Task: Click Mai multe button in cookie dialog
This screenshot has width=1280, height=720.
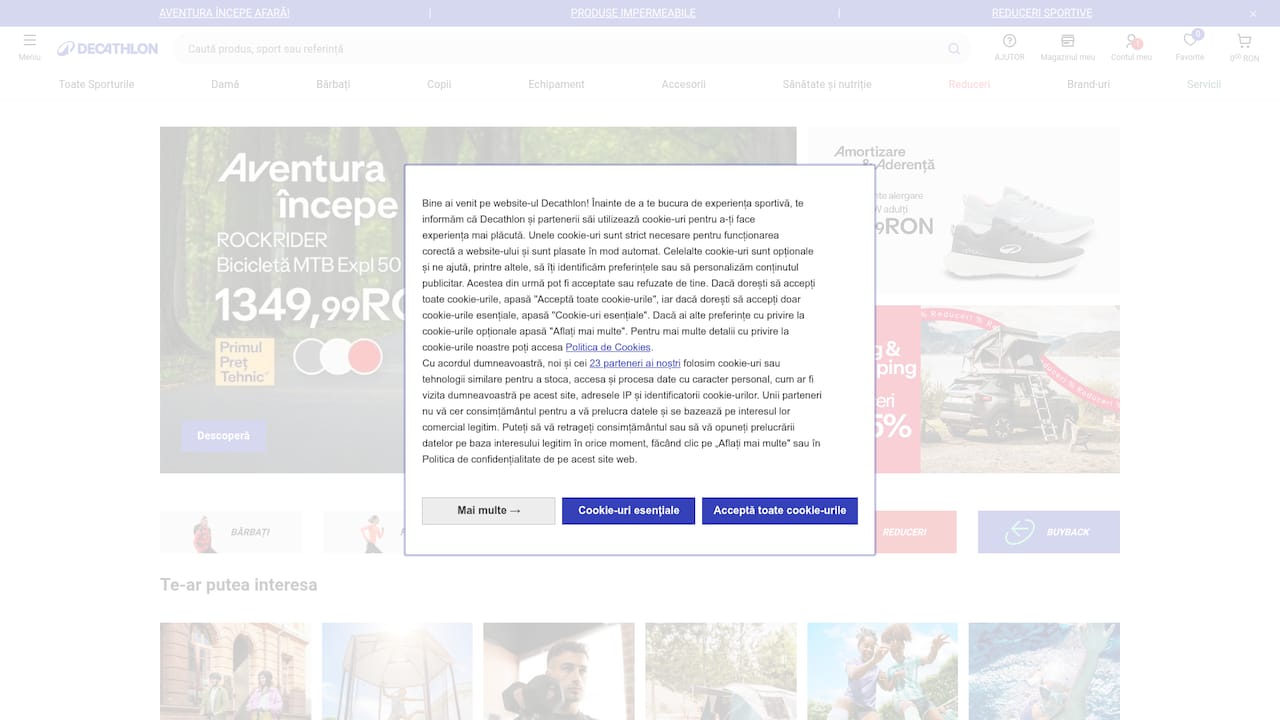Action: 488,510
